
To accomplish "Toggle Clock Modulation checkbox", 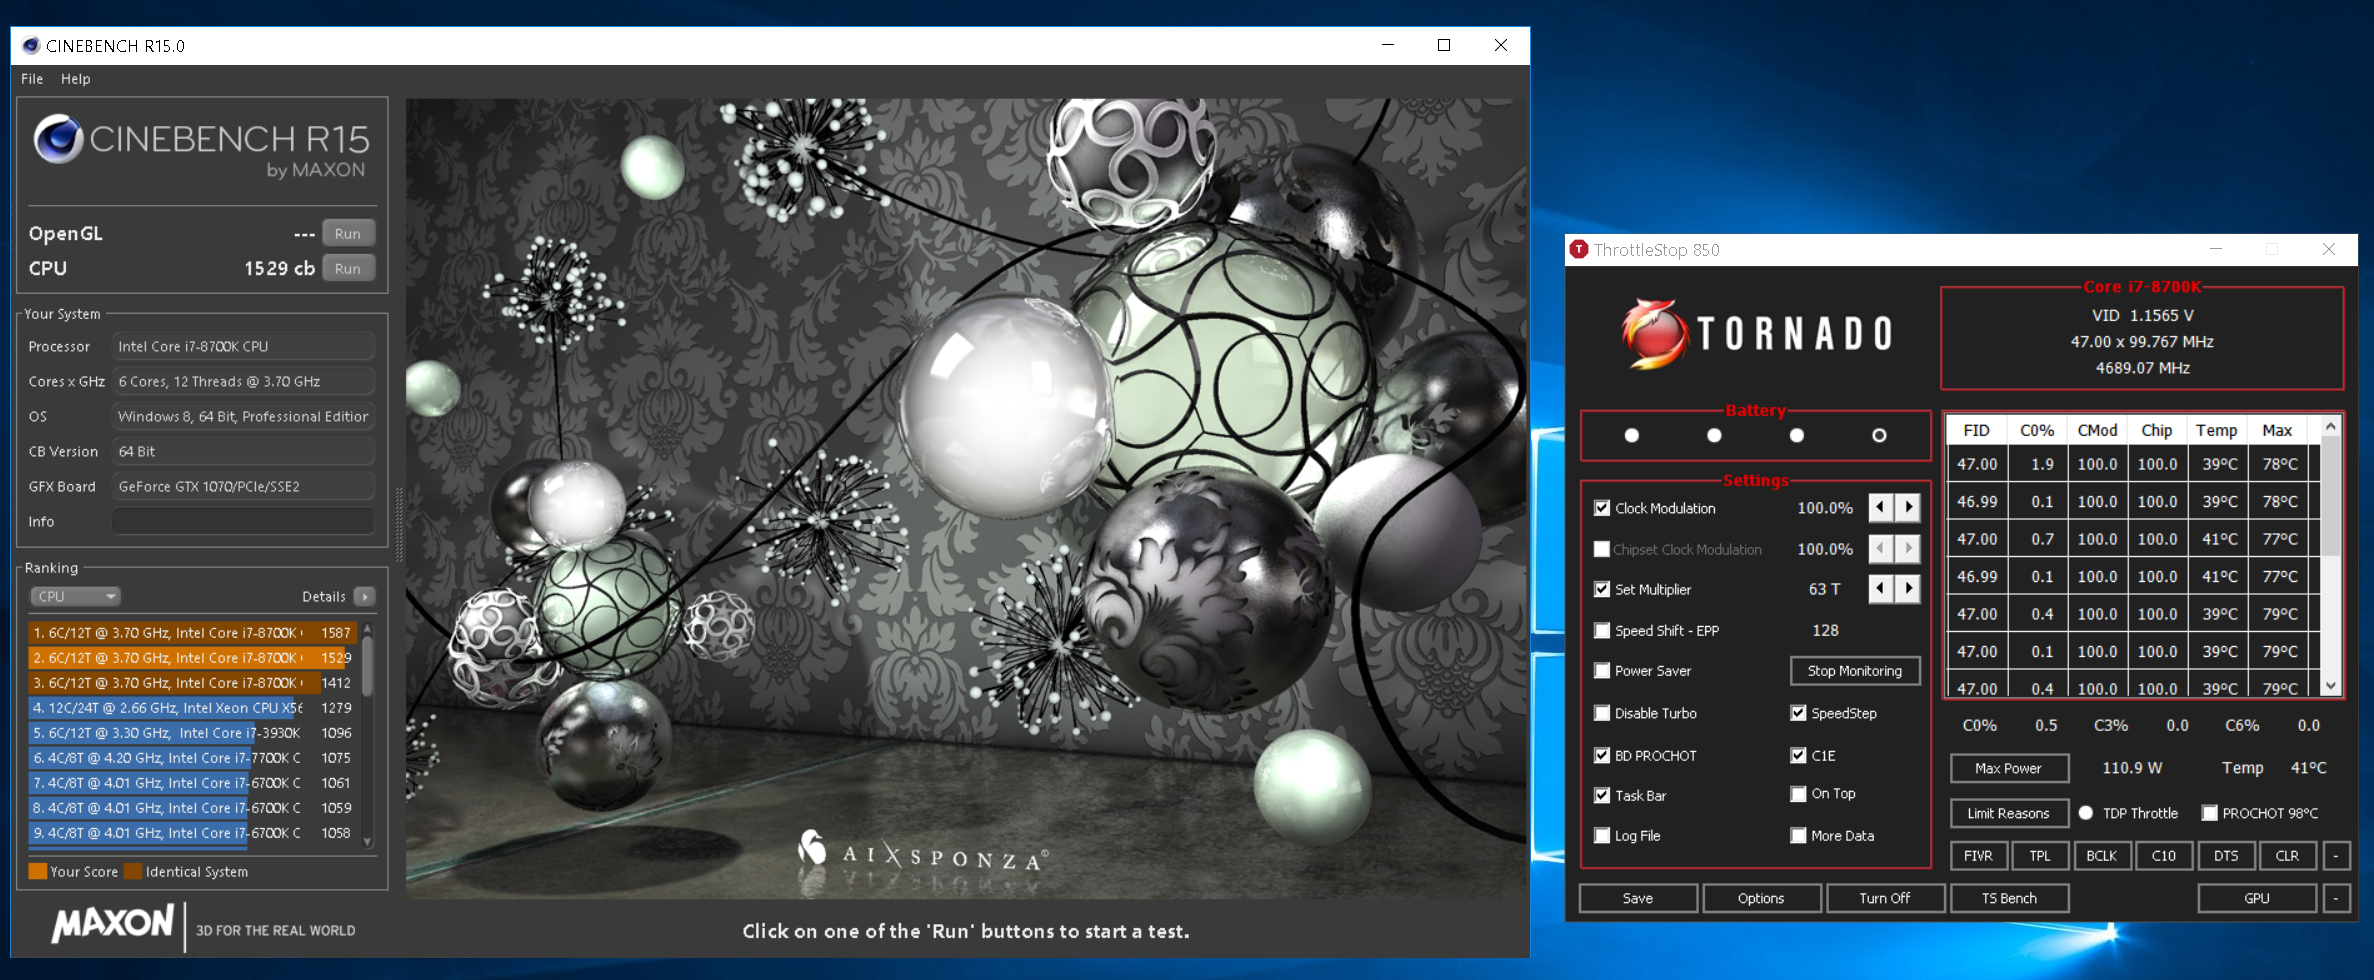I will coord(1602,508).
